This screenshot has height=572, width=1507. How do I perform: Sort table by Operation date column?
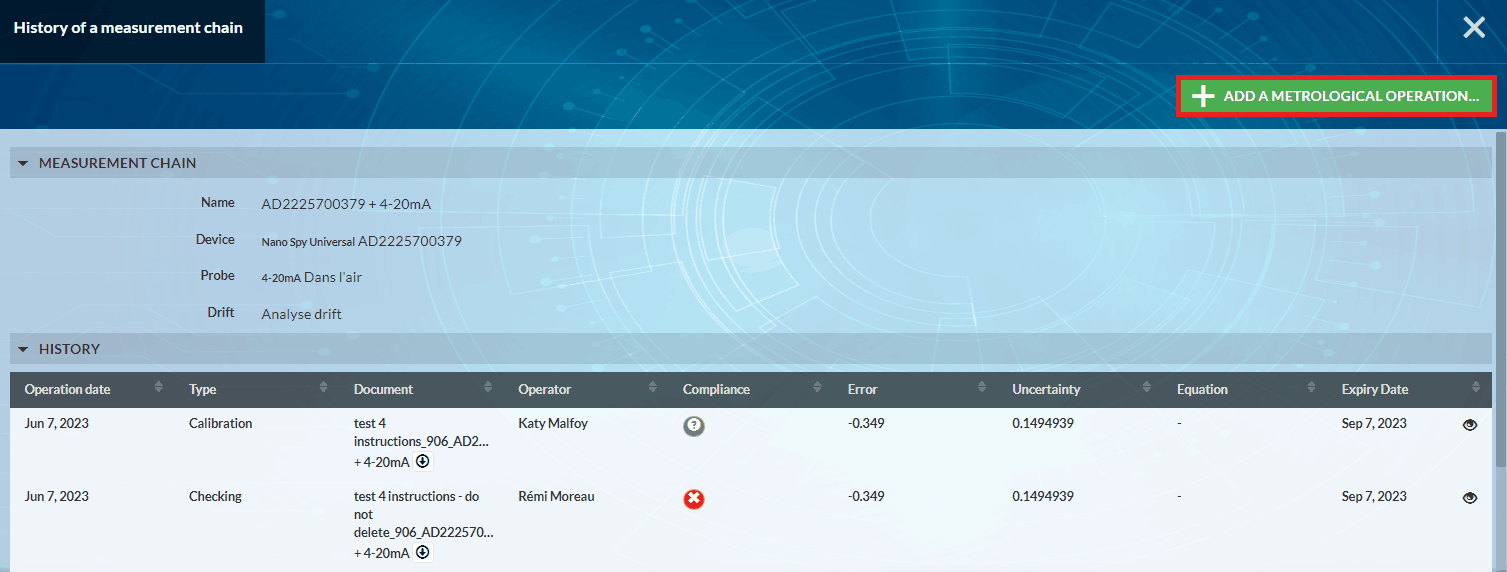tap(158, 389)
